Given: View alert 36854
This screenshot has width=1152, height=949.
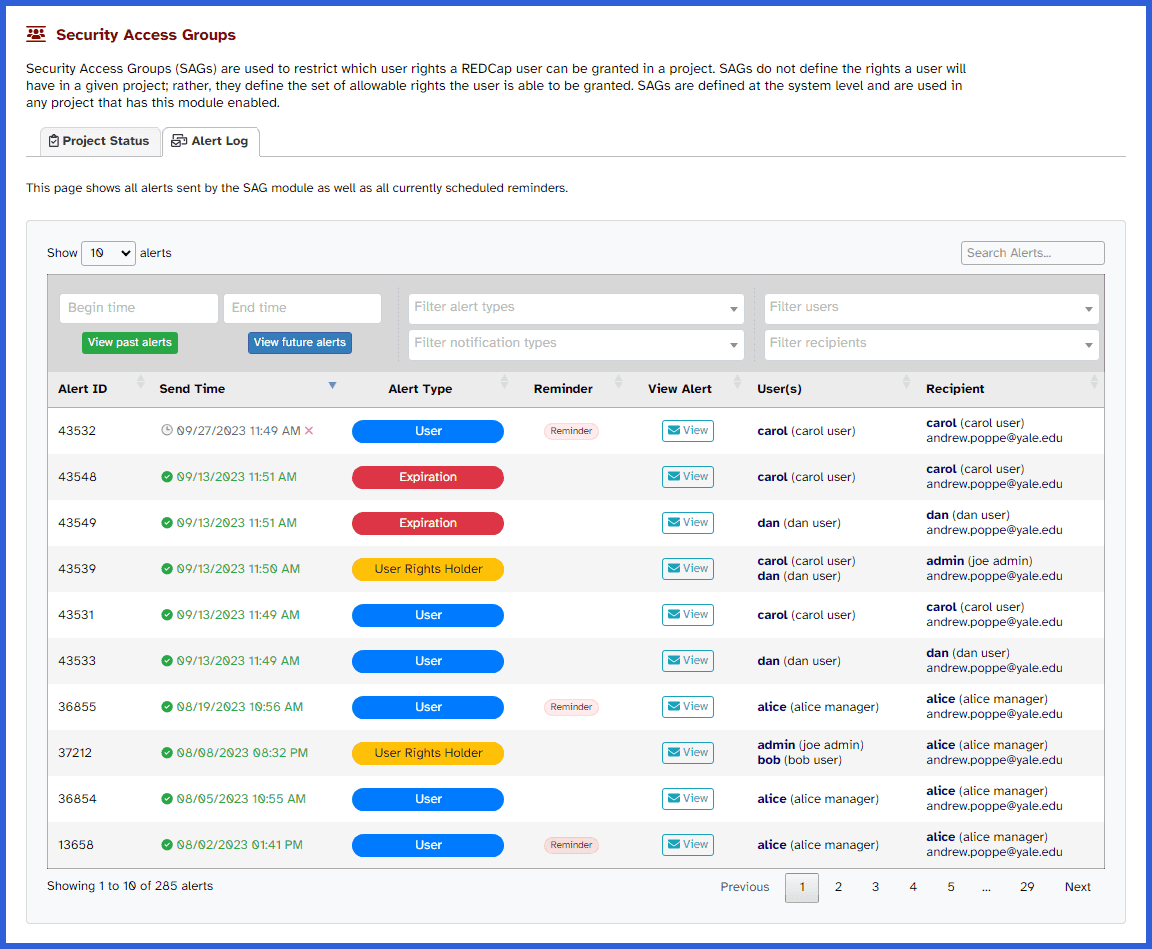Looking at the screenshot, I should tap(688, 798).
